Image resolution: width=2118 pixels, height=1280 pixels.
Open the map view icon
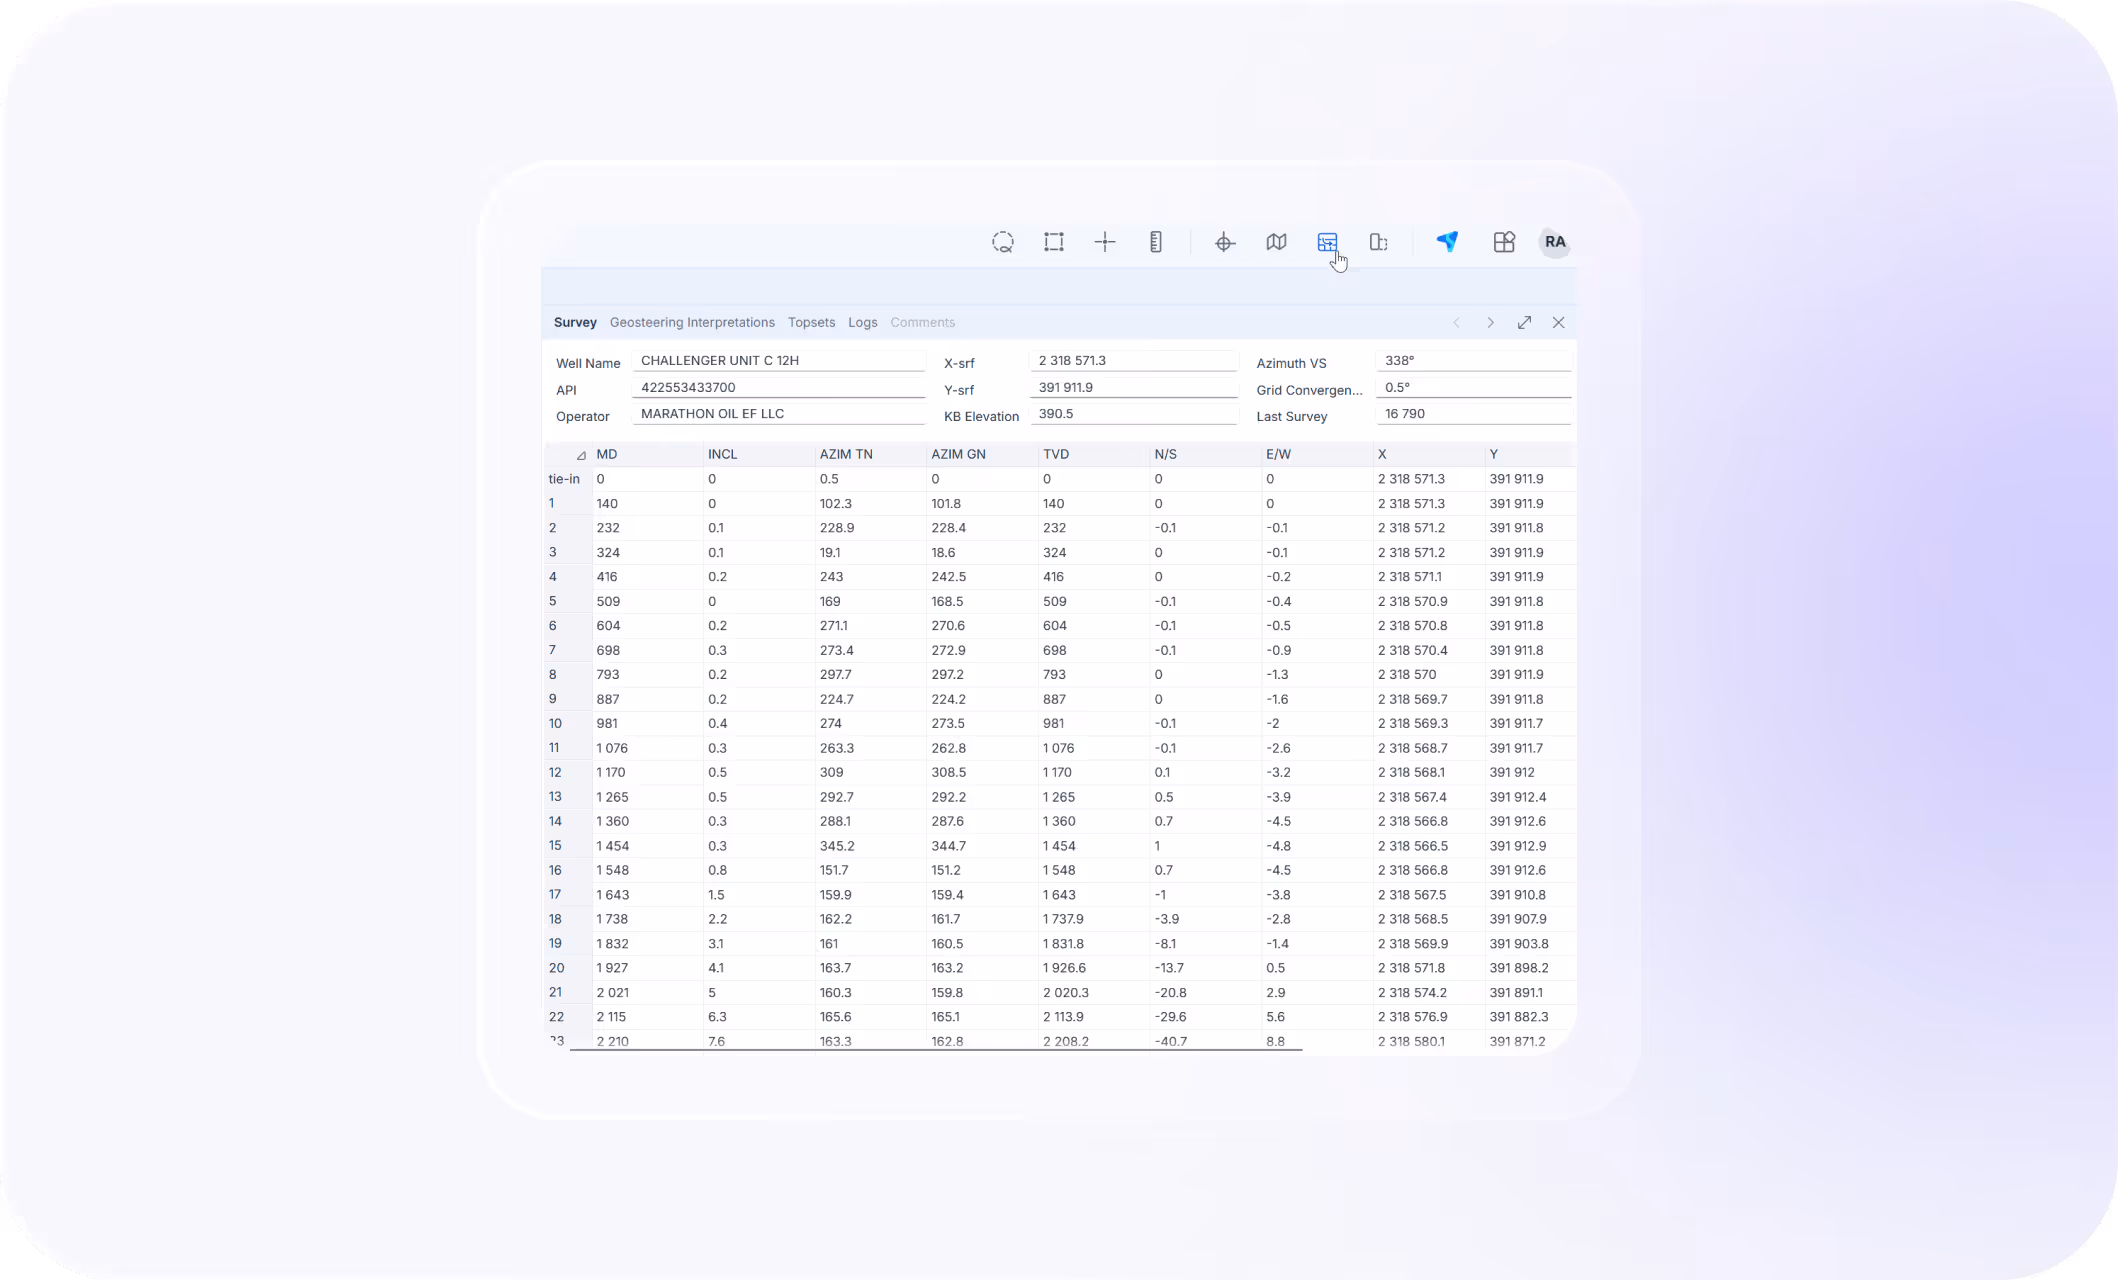pyautogui.click(x=1276, y=242)
